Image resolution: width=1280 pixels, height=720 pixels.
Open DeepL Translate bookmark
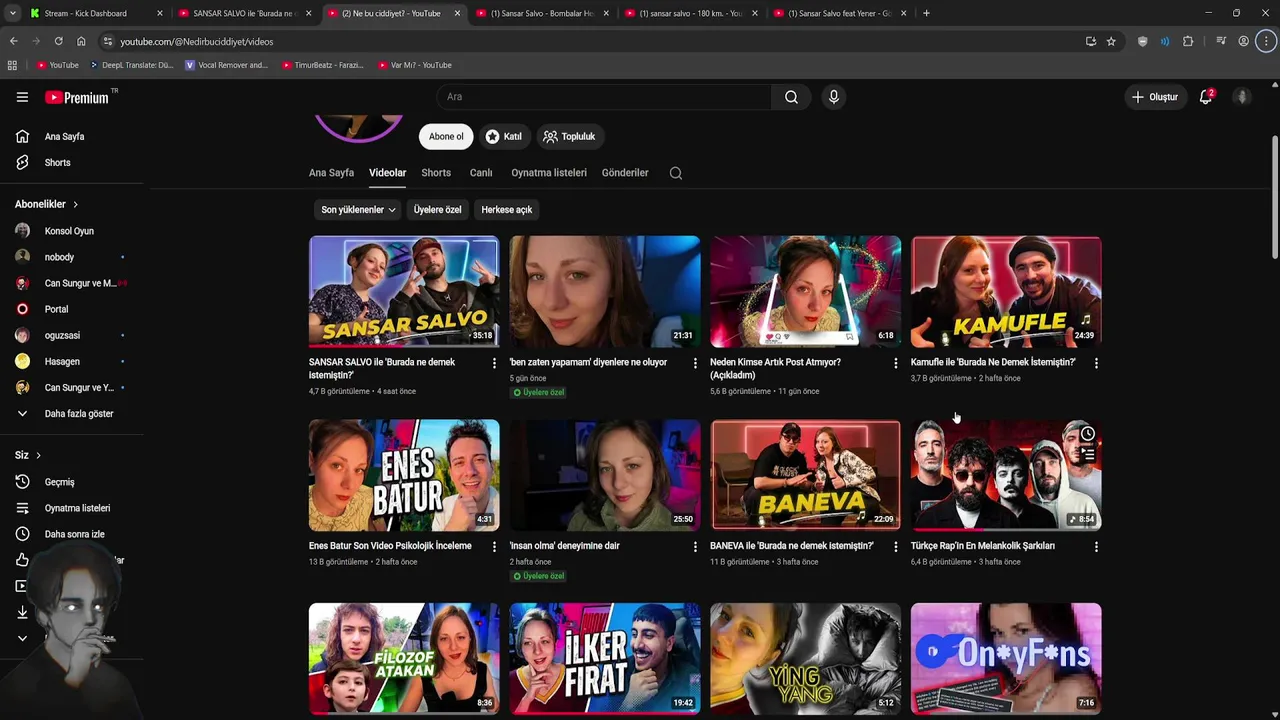click(x=131, y=65)
